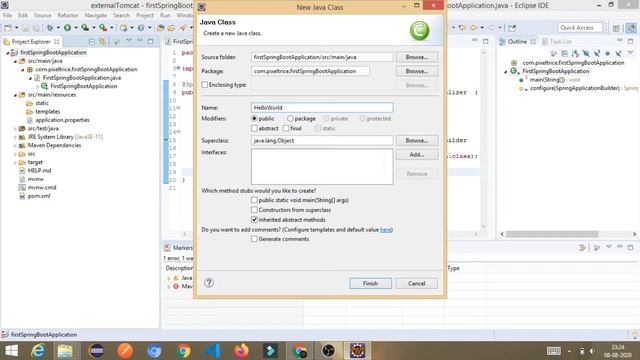Viewport: 640px width, 360px height.
Task: Click the Quick Access search box
Action: (580, 27)
